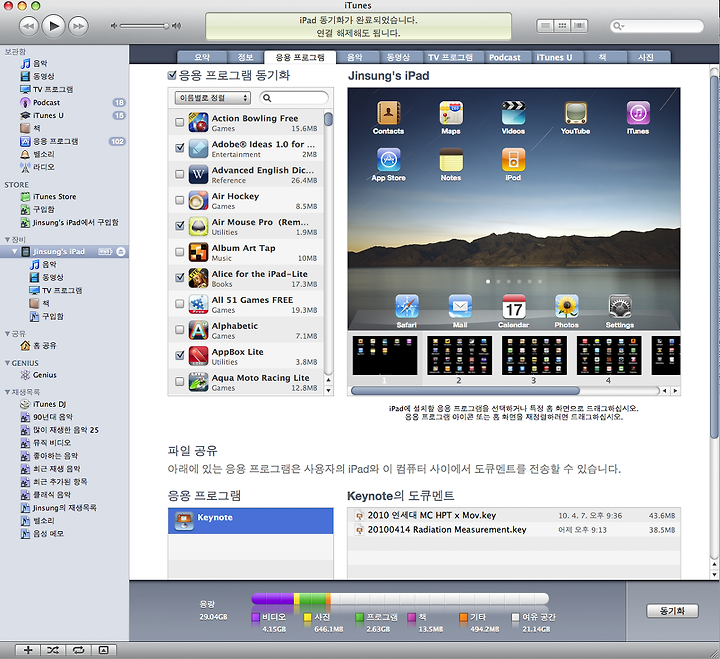Select home screen thumbnail 4
The image size is (720, 659).
tap(609, 355)
